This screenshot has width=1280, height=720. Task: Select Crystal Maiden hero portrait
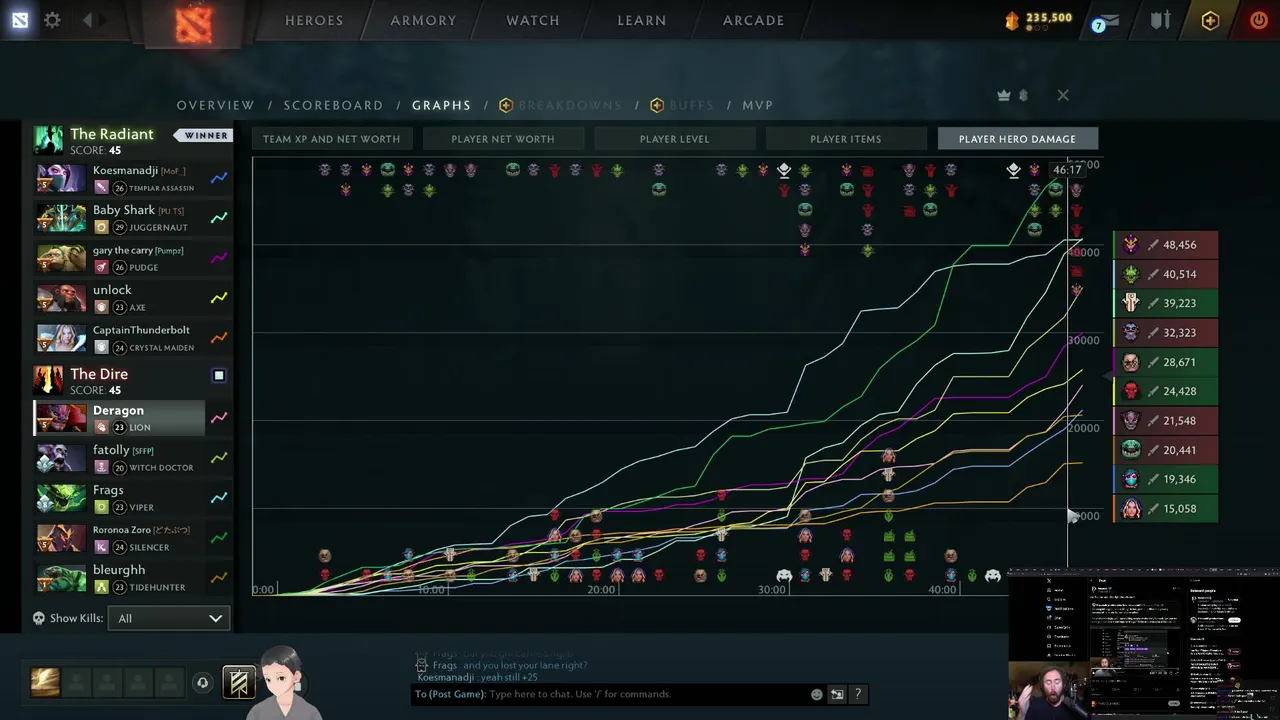coord(62,338)
